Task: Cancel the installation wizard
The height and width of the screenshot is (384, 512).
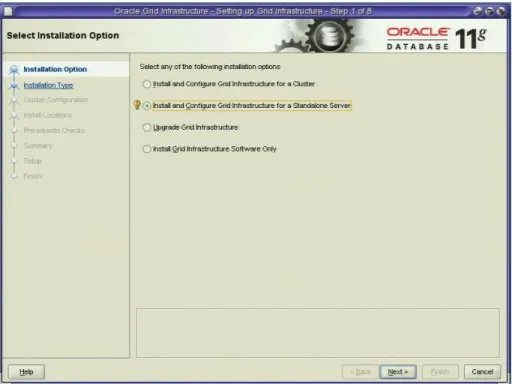Action: [482, 372]
